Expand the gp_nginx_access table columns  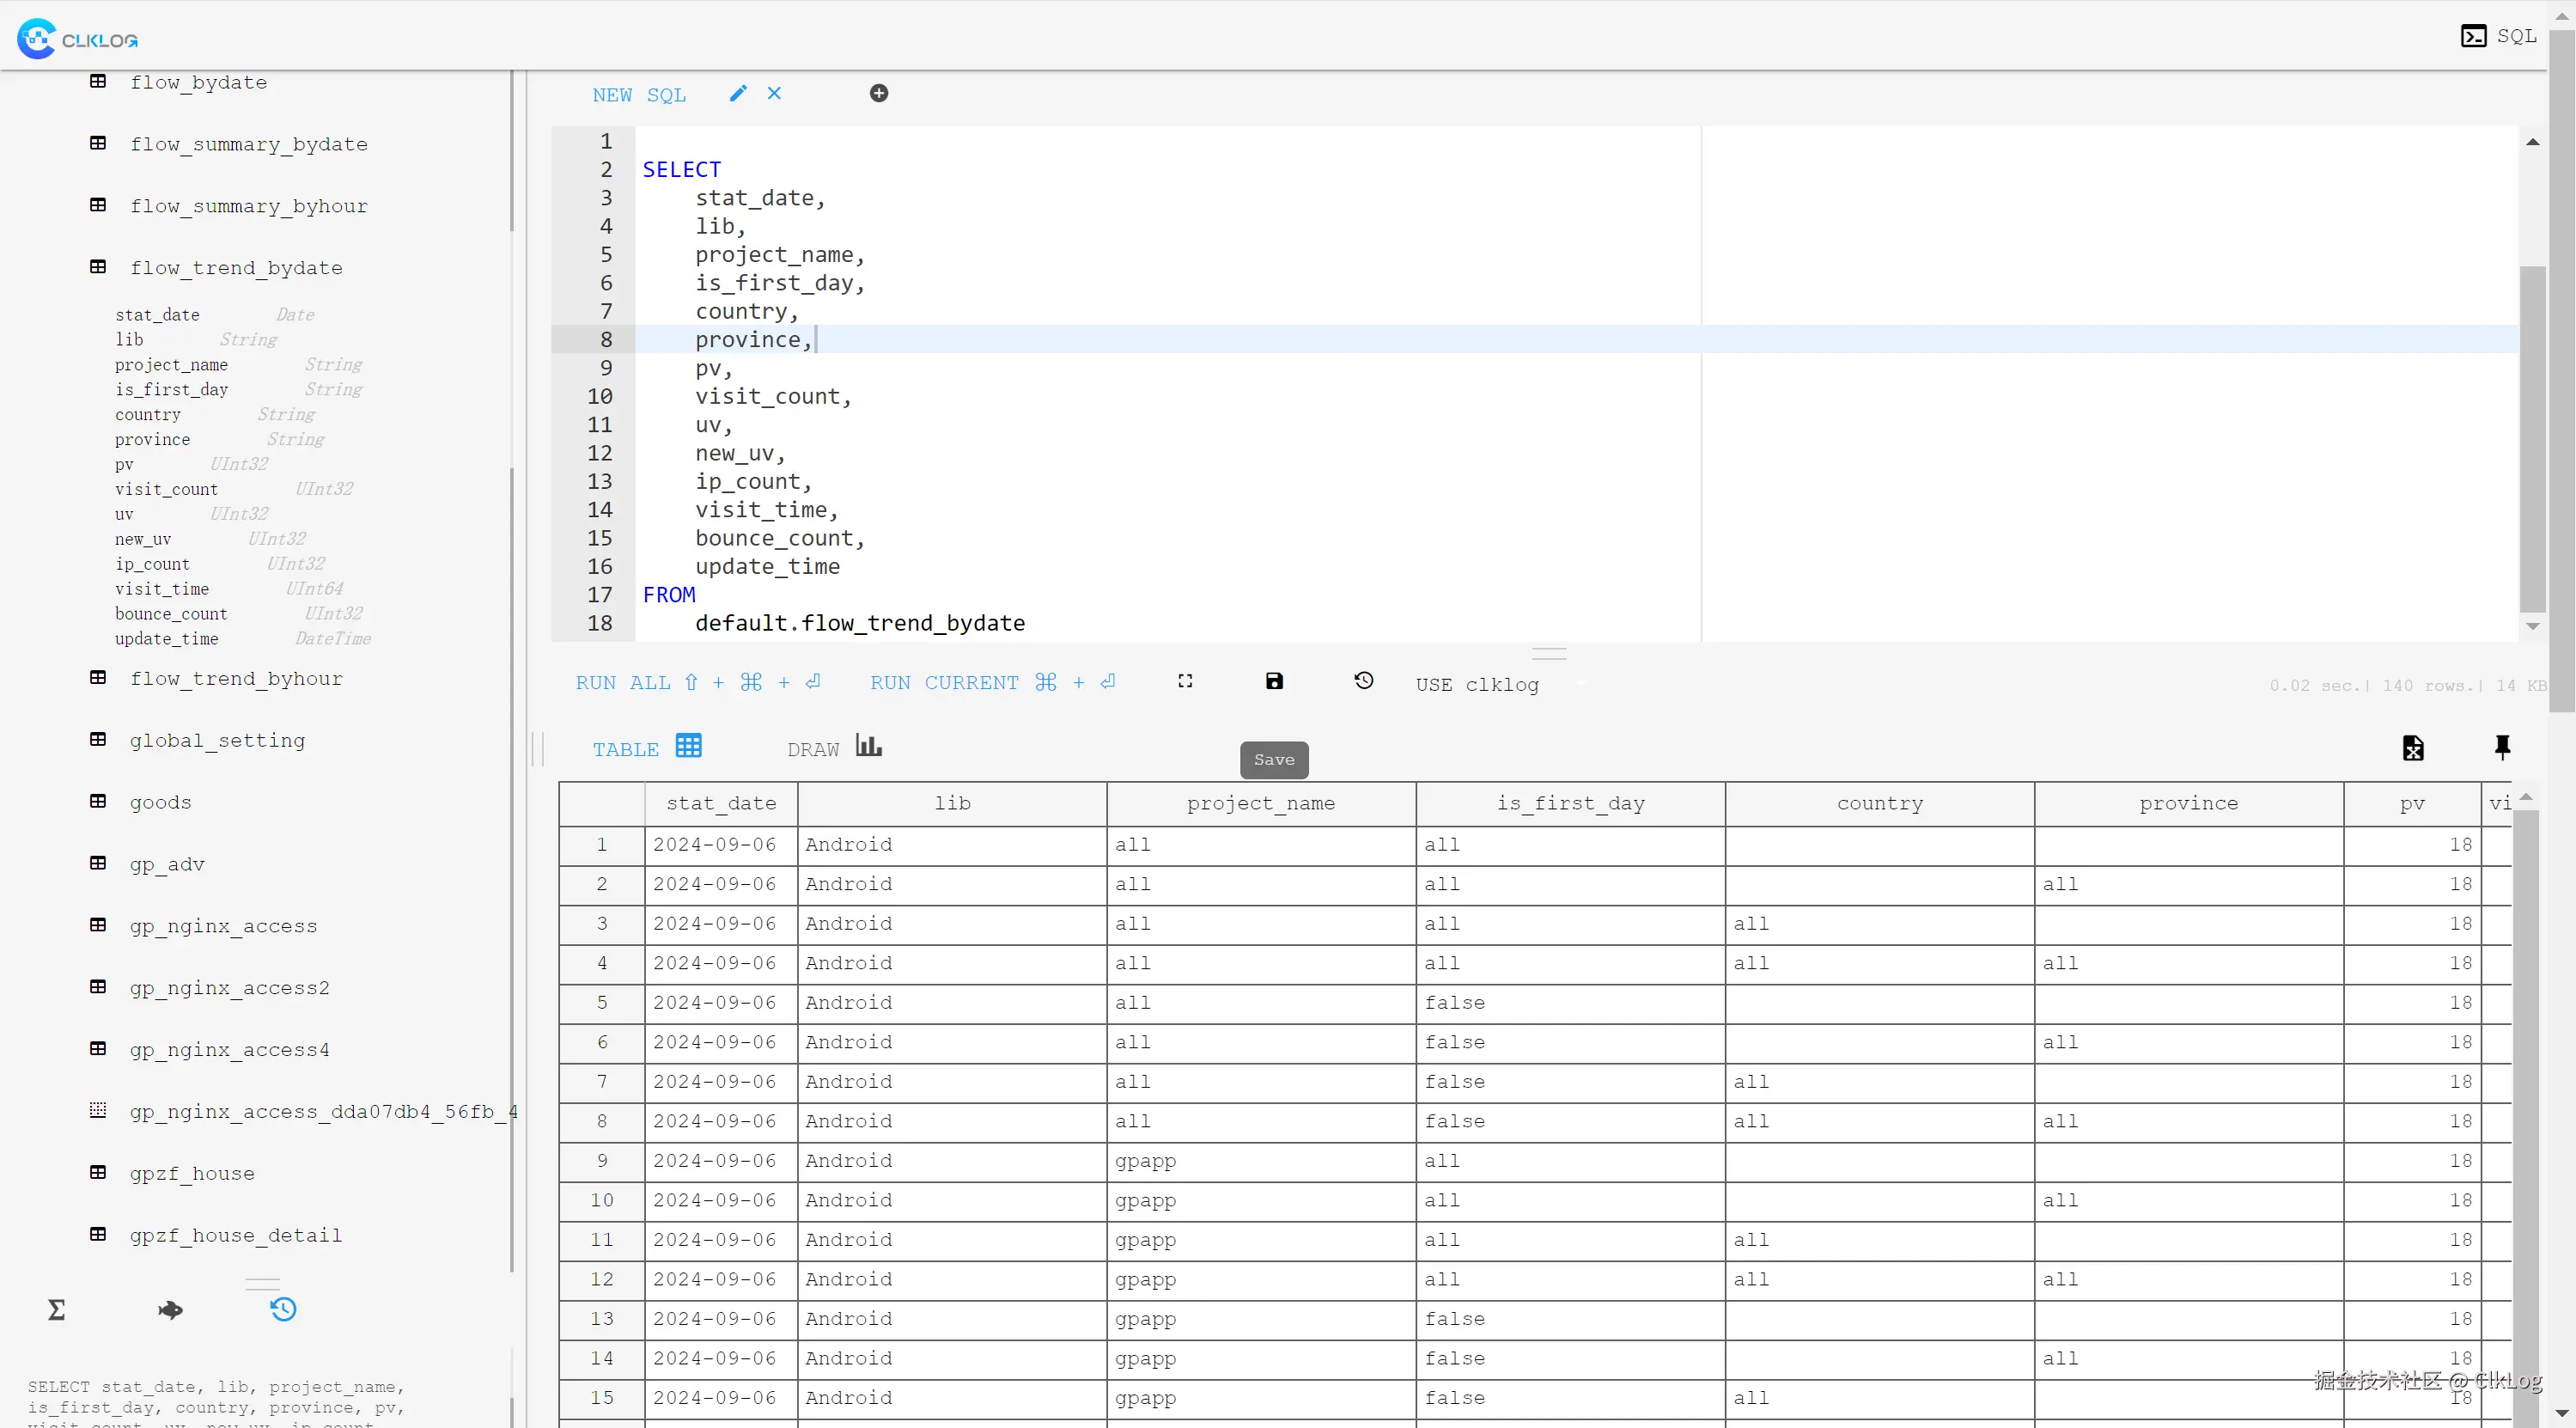[x=222, y=926]
